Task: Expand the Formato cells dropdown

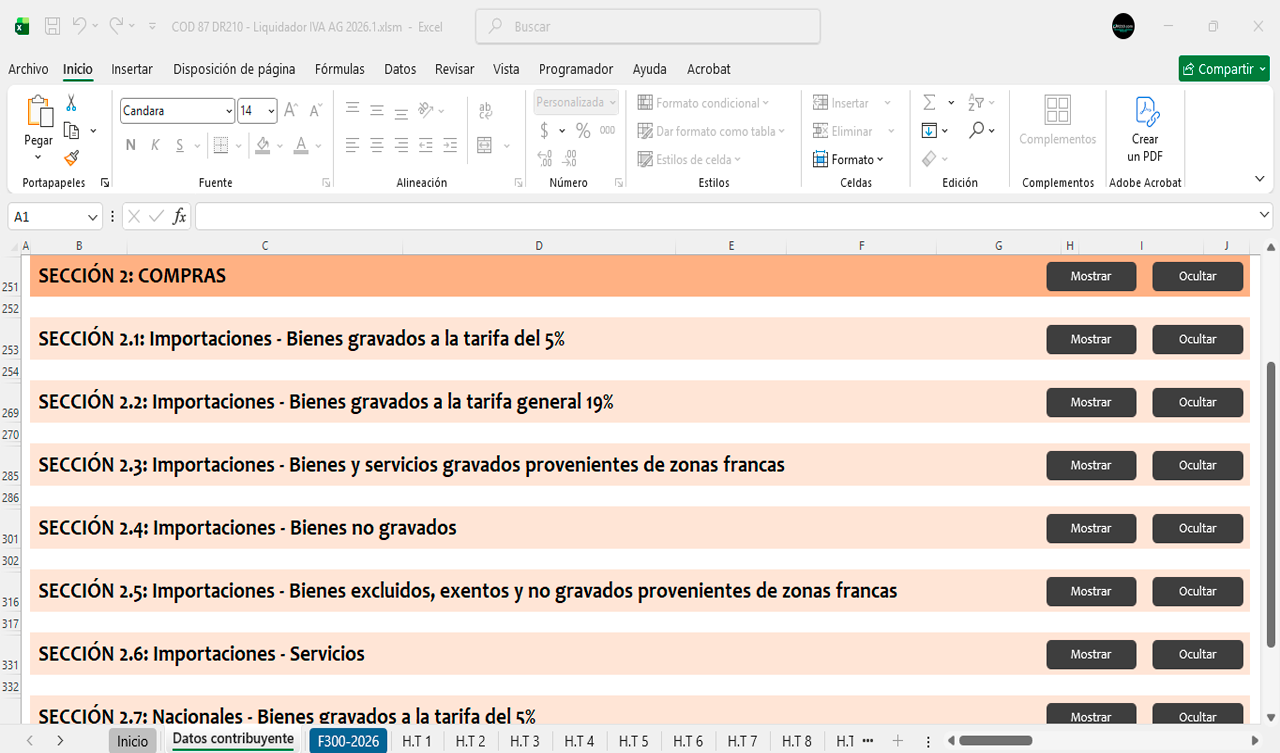Action: pos(849,159)
